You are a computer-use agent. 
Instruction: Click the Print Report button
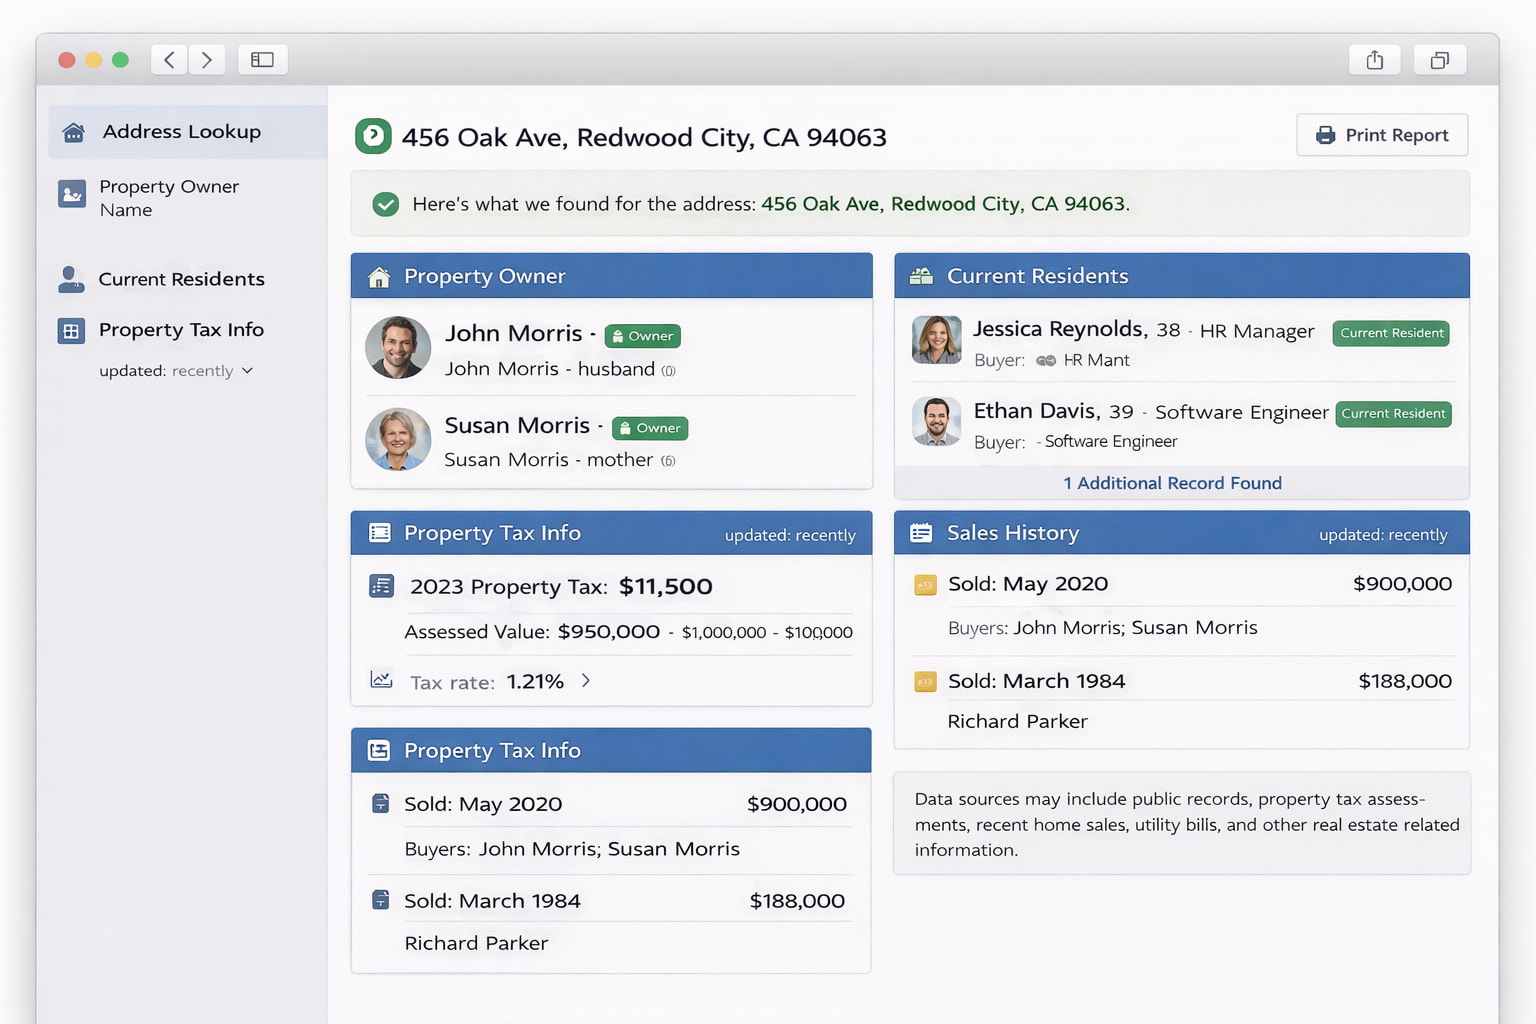point(1382,135)
